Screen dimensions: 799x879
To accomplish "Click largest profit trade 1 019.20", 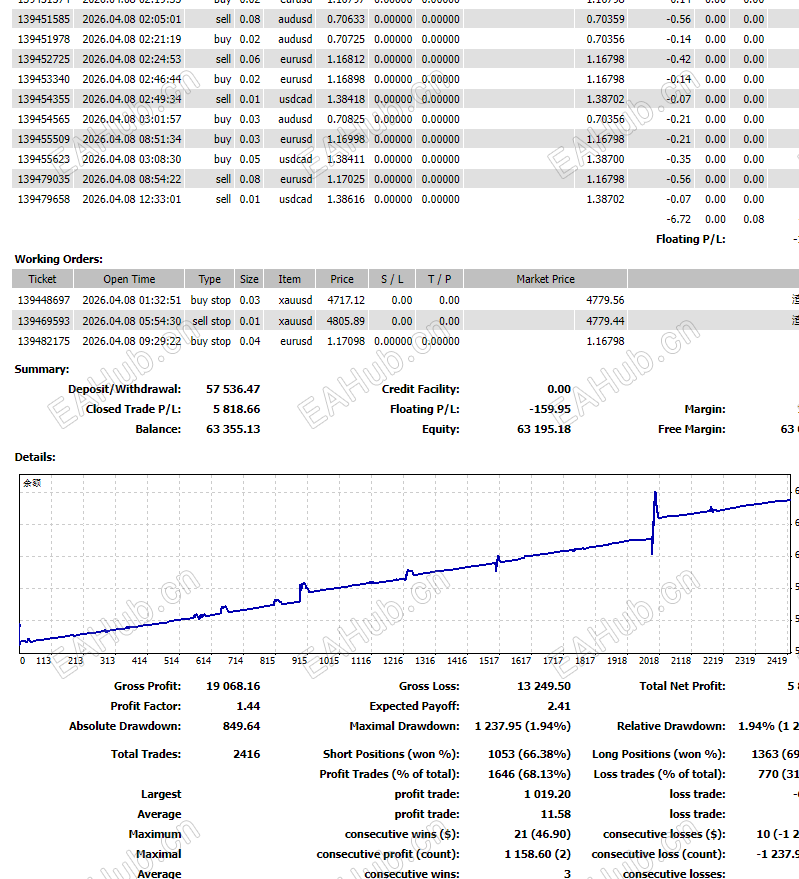I will click(x=547, y=794).
